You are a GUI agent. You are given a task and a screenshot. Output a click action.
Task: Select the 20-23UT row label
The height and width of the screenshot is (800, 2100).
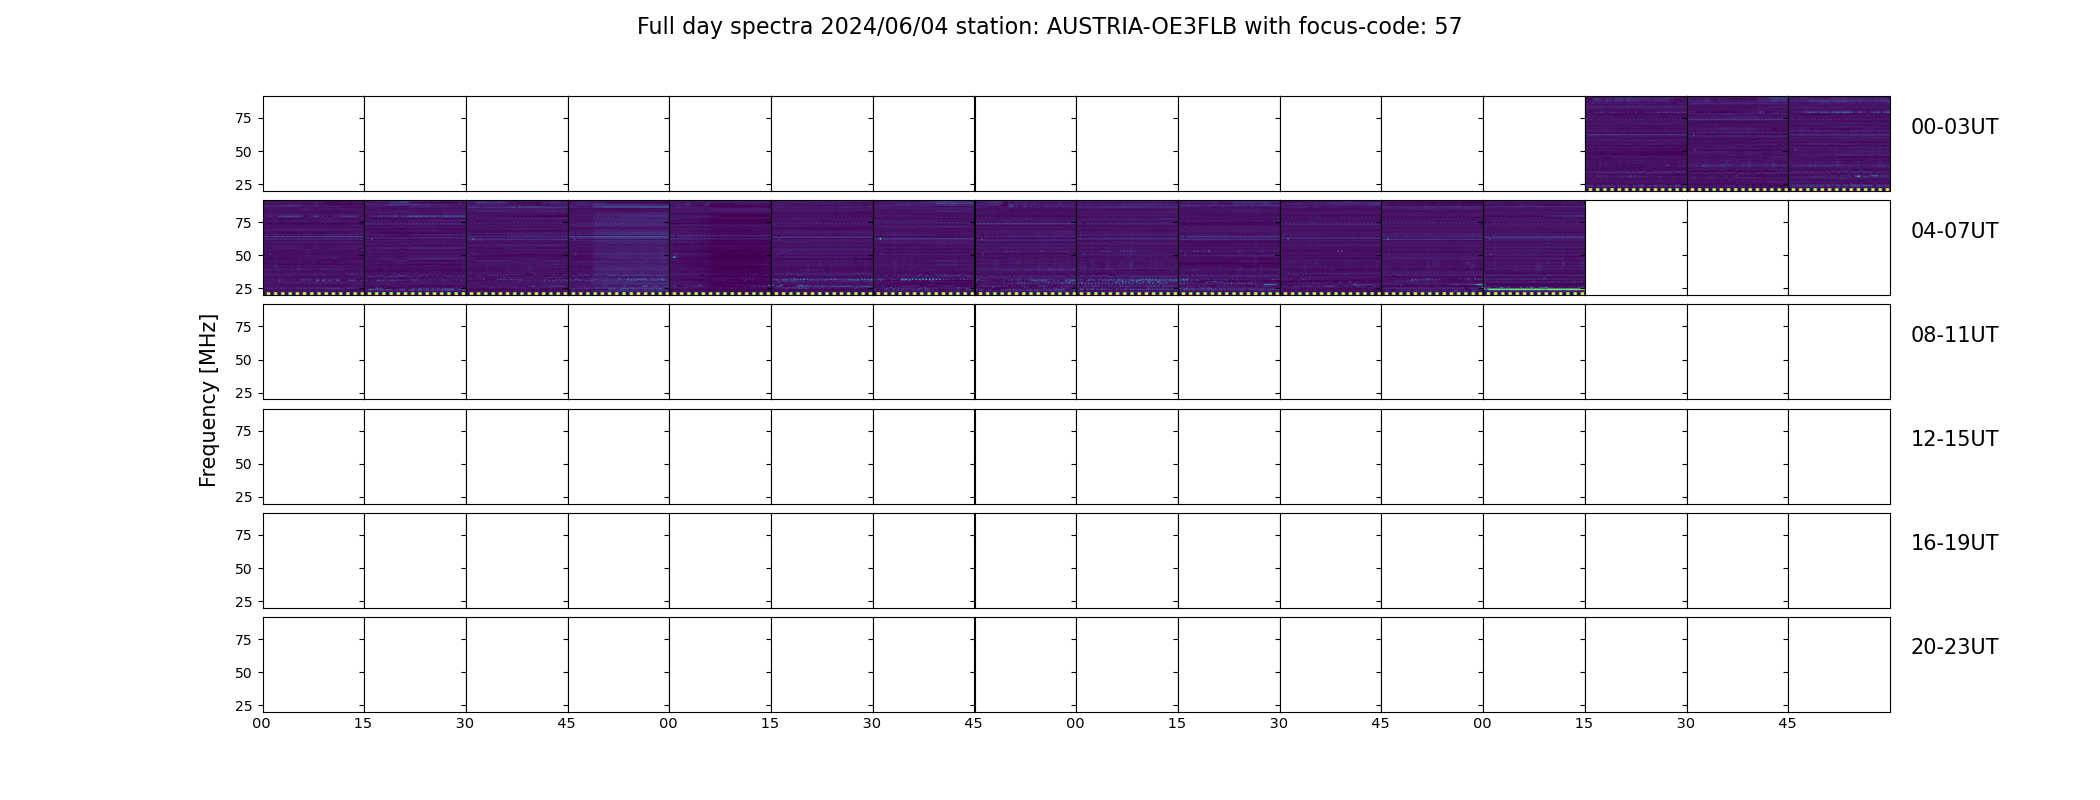click(1954, 647)
